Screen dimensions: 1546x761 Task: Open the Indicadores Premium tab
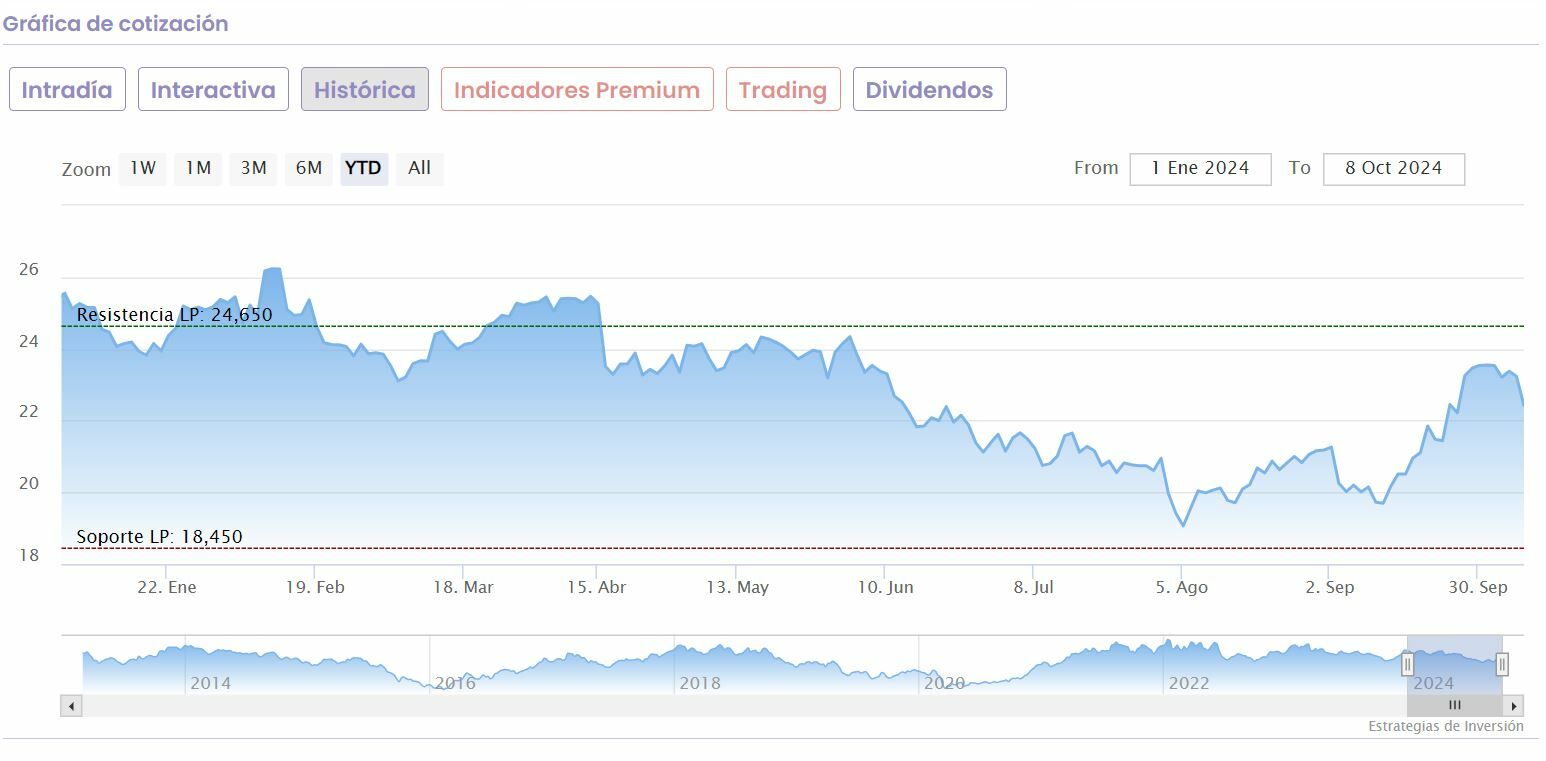coord(577,90)
